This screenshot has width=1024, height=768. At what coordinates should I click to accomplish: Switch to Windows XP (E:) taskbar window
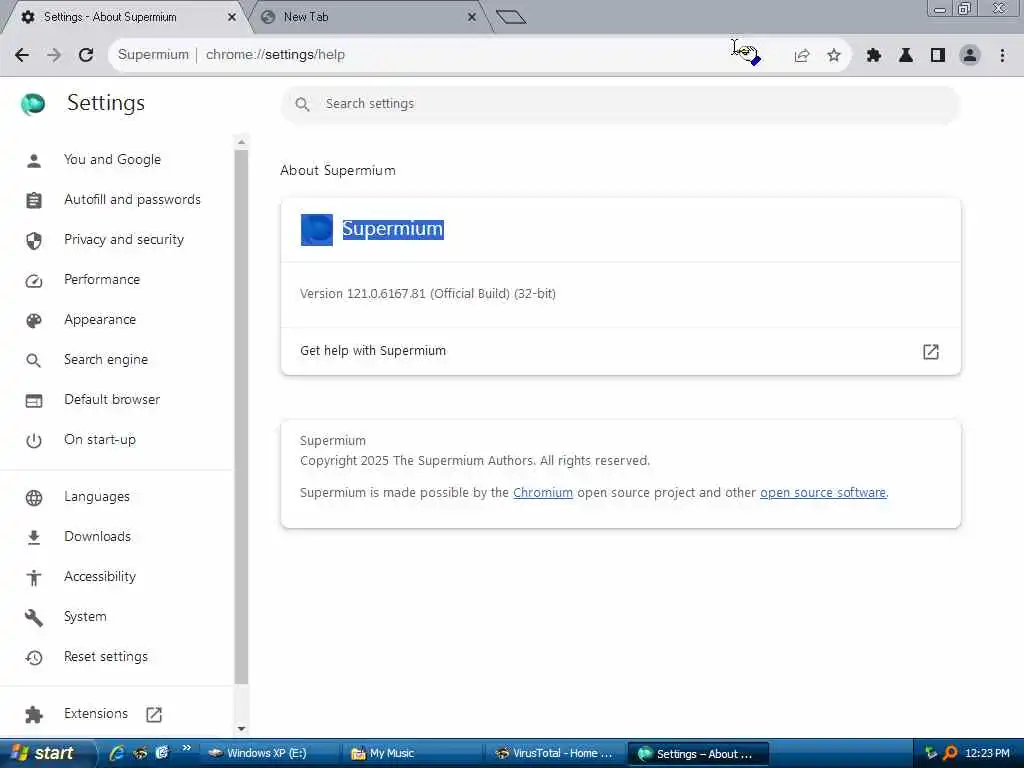point(268,754)
